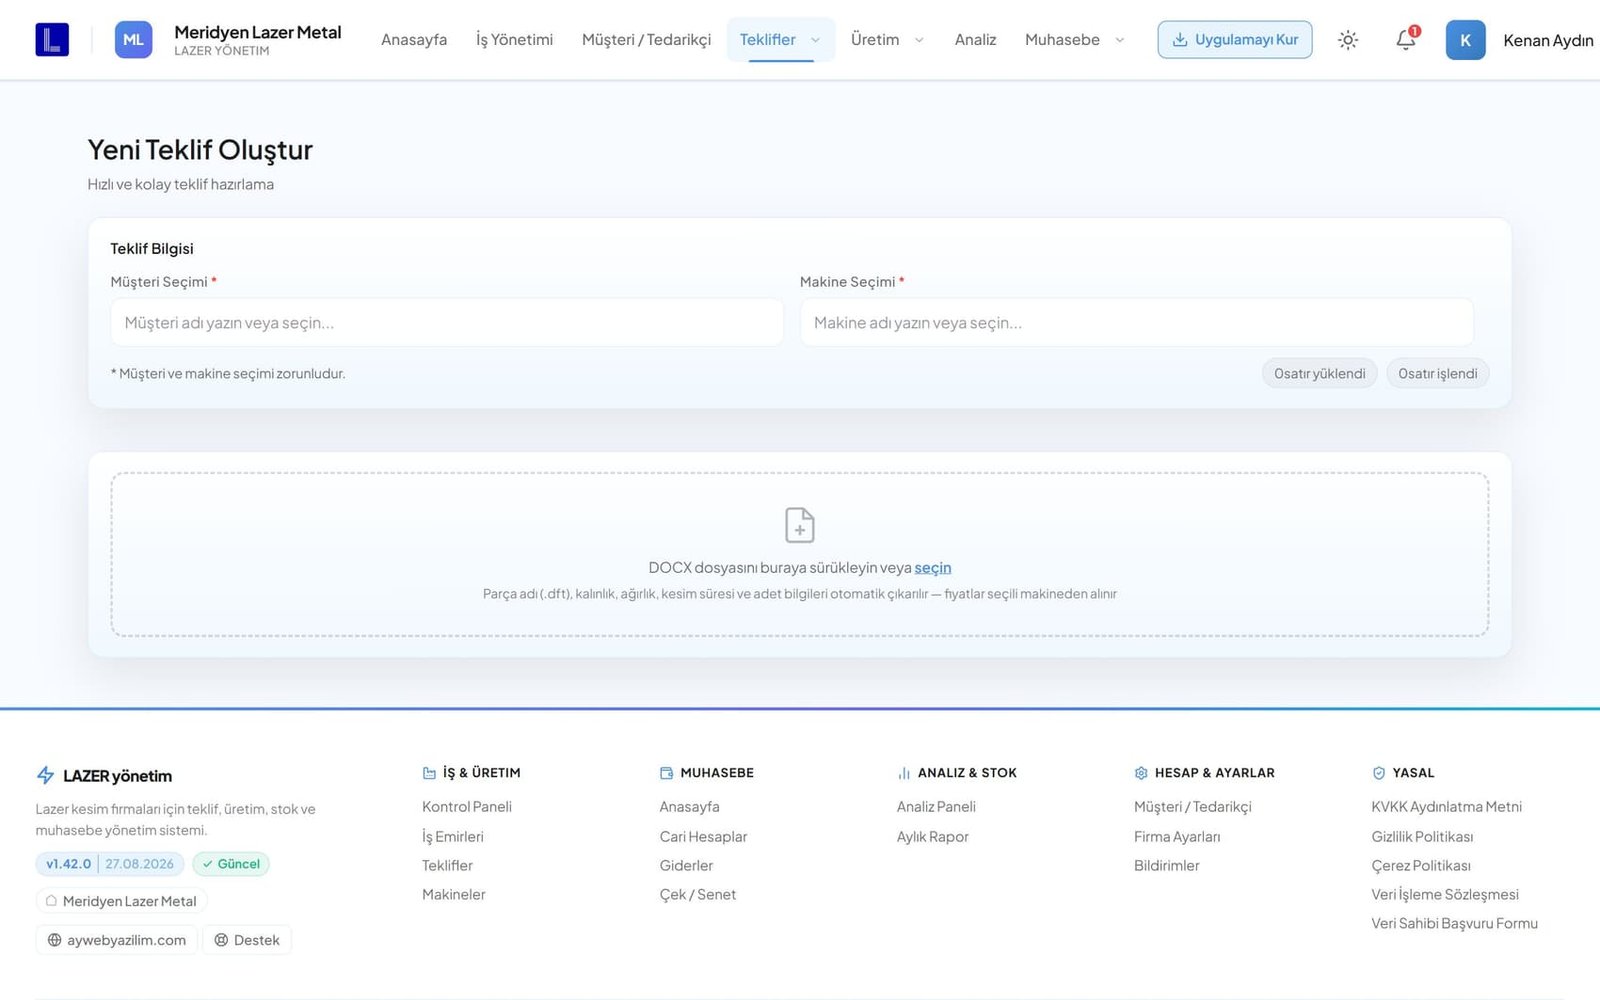The height and width of the screenshot is (1000, 1600).
Task: Open the Makine Seçimi combo box
Action: pos(1136,323)
